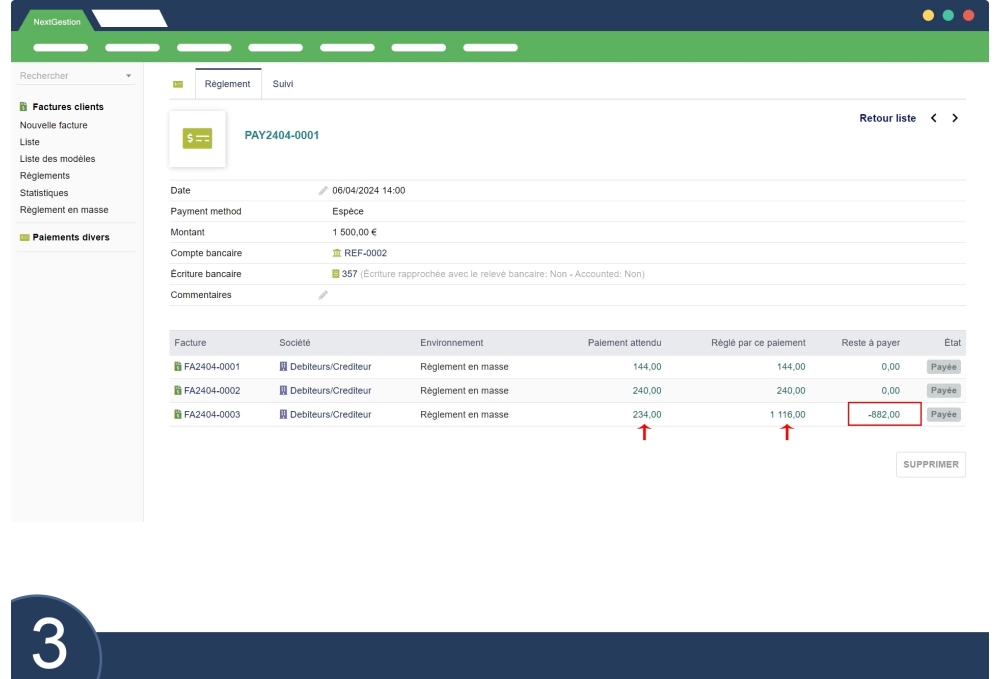The width and height of the screenshot is (1000, 679).
Task: Click inside the Rechercher search field
Action: click(x=60, y=76)
